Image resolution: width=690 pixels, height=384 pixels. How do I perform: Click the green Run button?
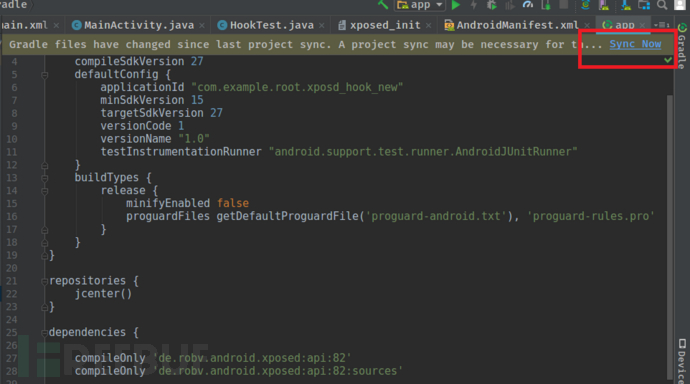point(456,5)
